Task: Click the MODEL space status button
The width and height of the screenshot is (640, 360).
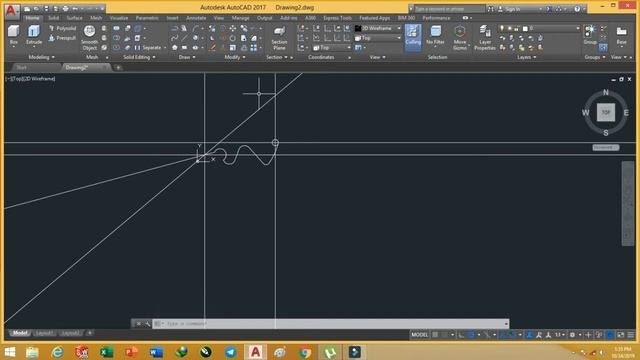Action: (x=420, y=335)
